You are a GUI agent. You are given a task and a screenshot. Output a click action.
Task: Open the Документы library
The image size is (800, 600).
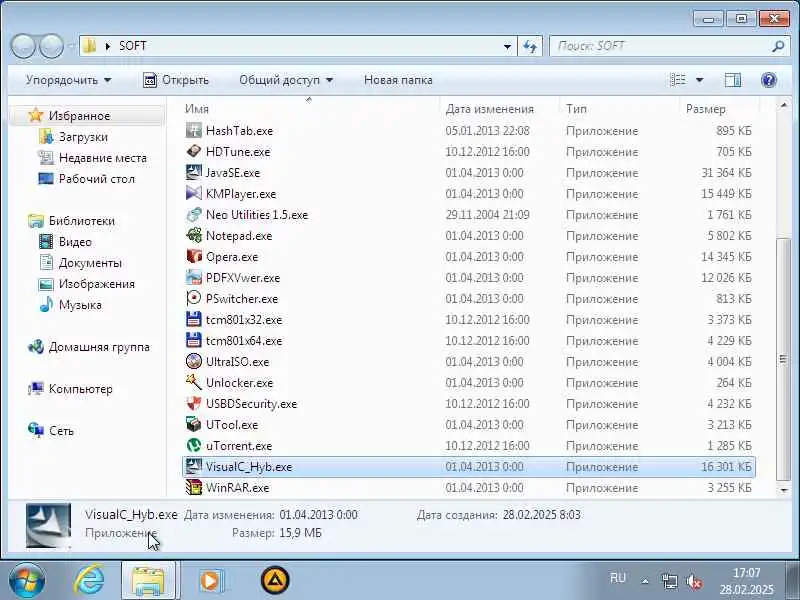pos(90,263)
